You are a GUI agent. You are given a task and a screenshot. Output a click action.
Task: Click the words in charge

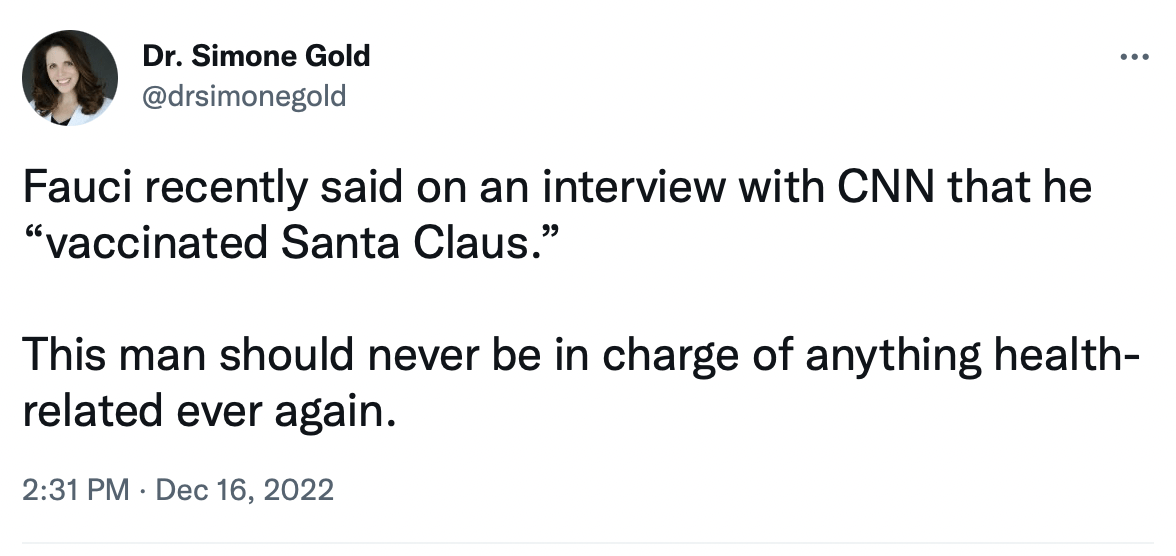click(x=642, y=356)
